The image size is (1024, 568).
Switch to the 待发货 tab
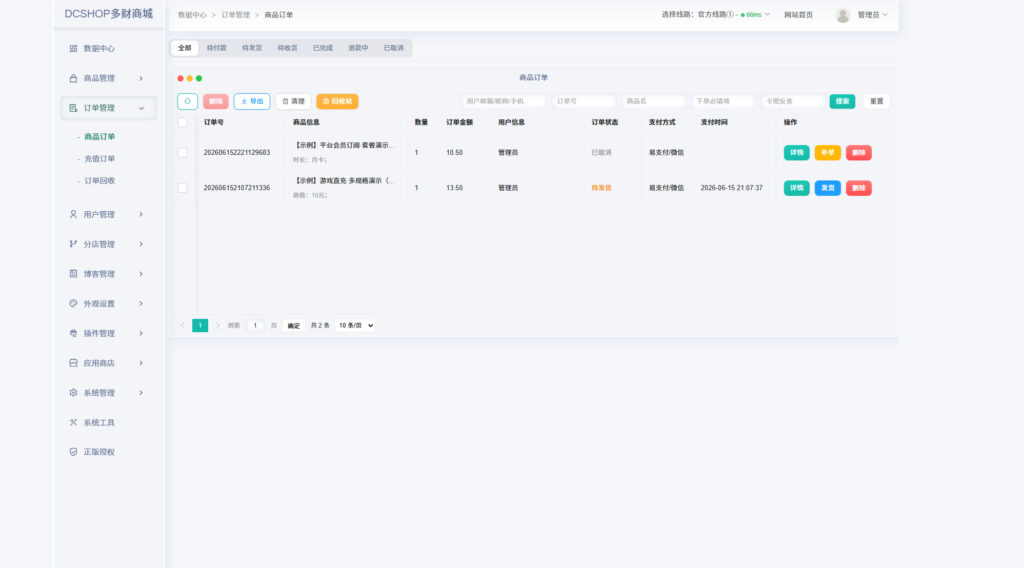pos(252,48)
